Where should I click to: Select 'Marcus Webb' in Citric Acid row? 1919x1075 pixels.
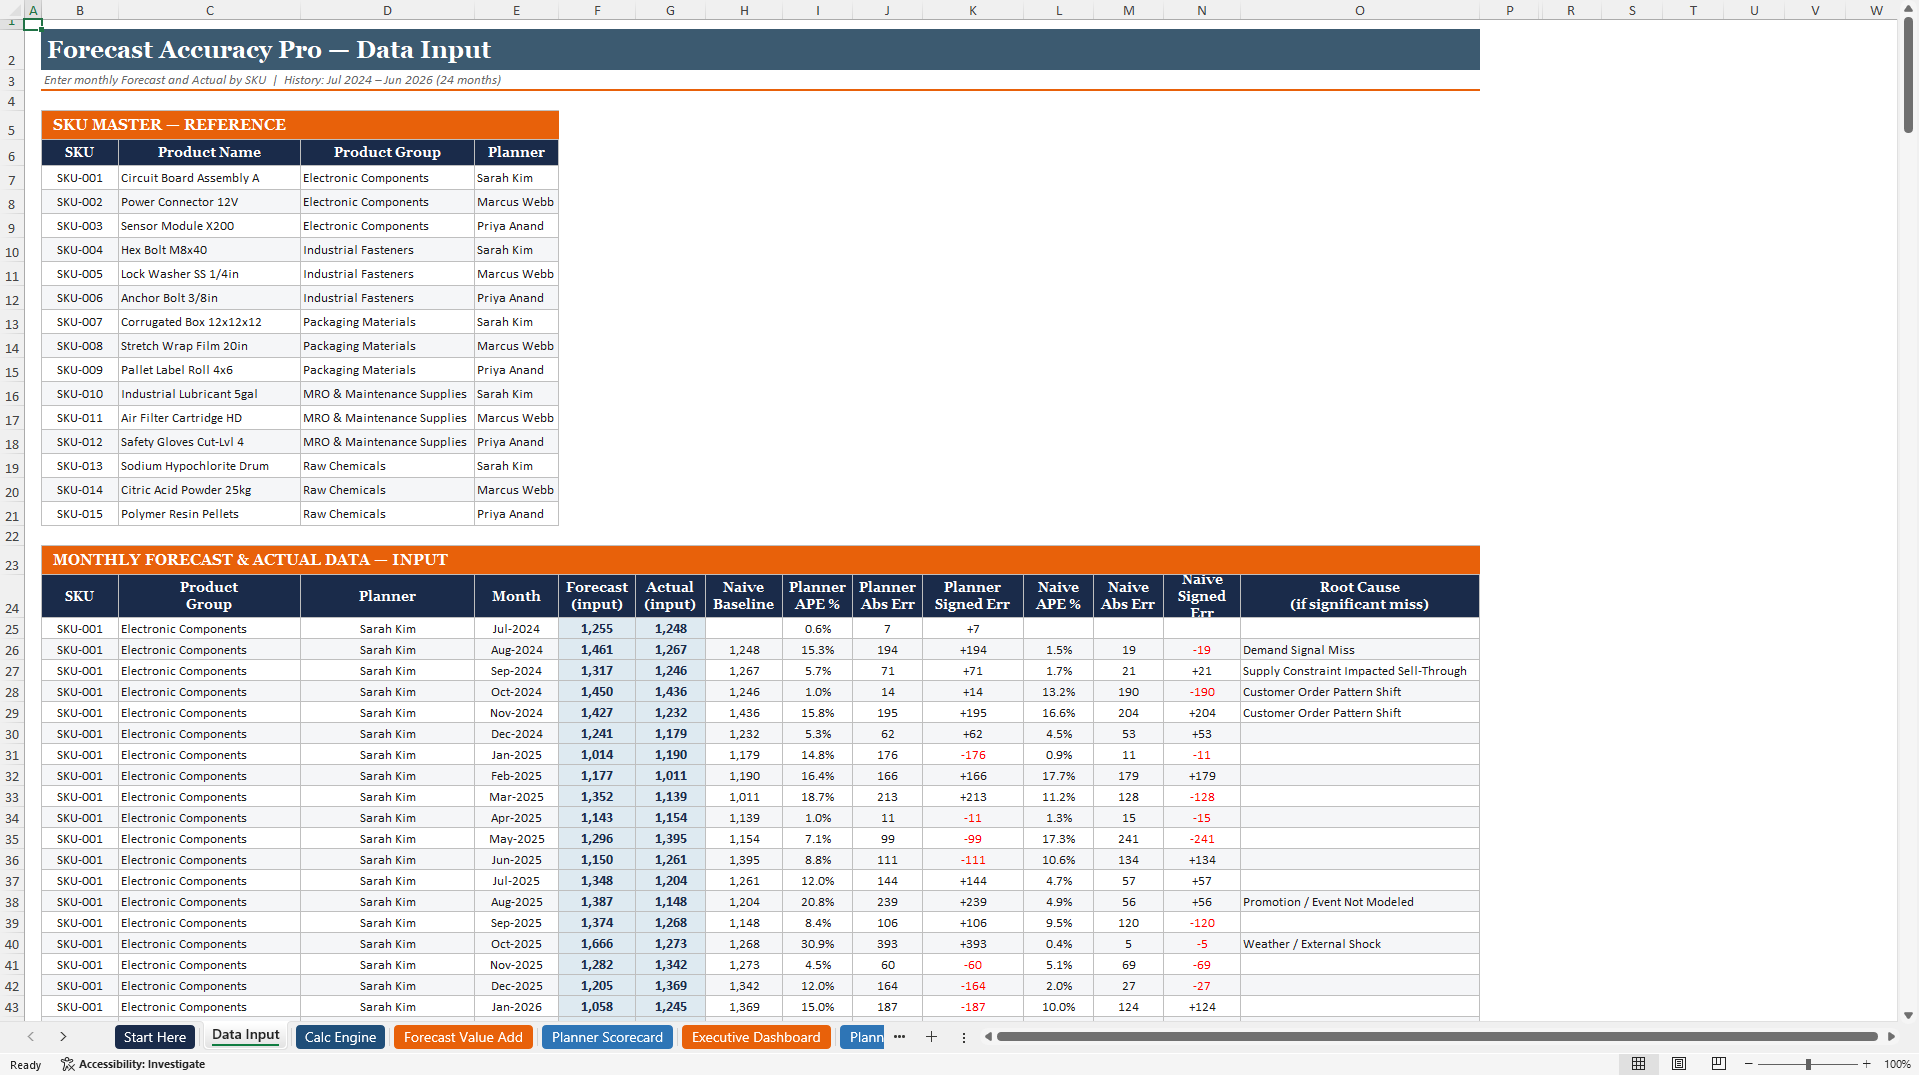point(516,490)
